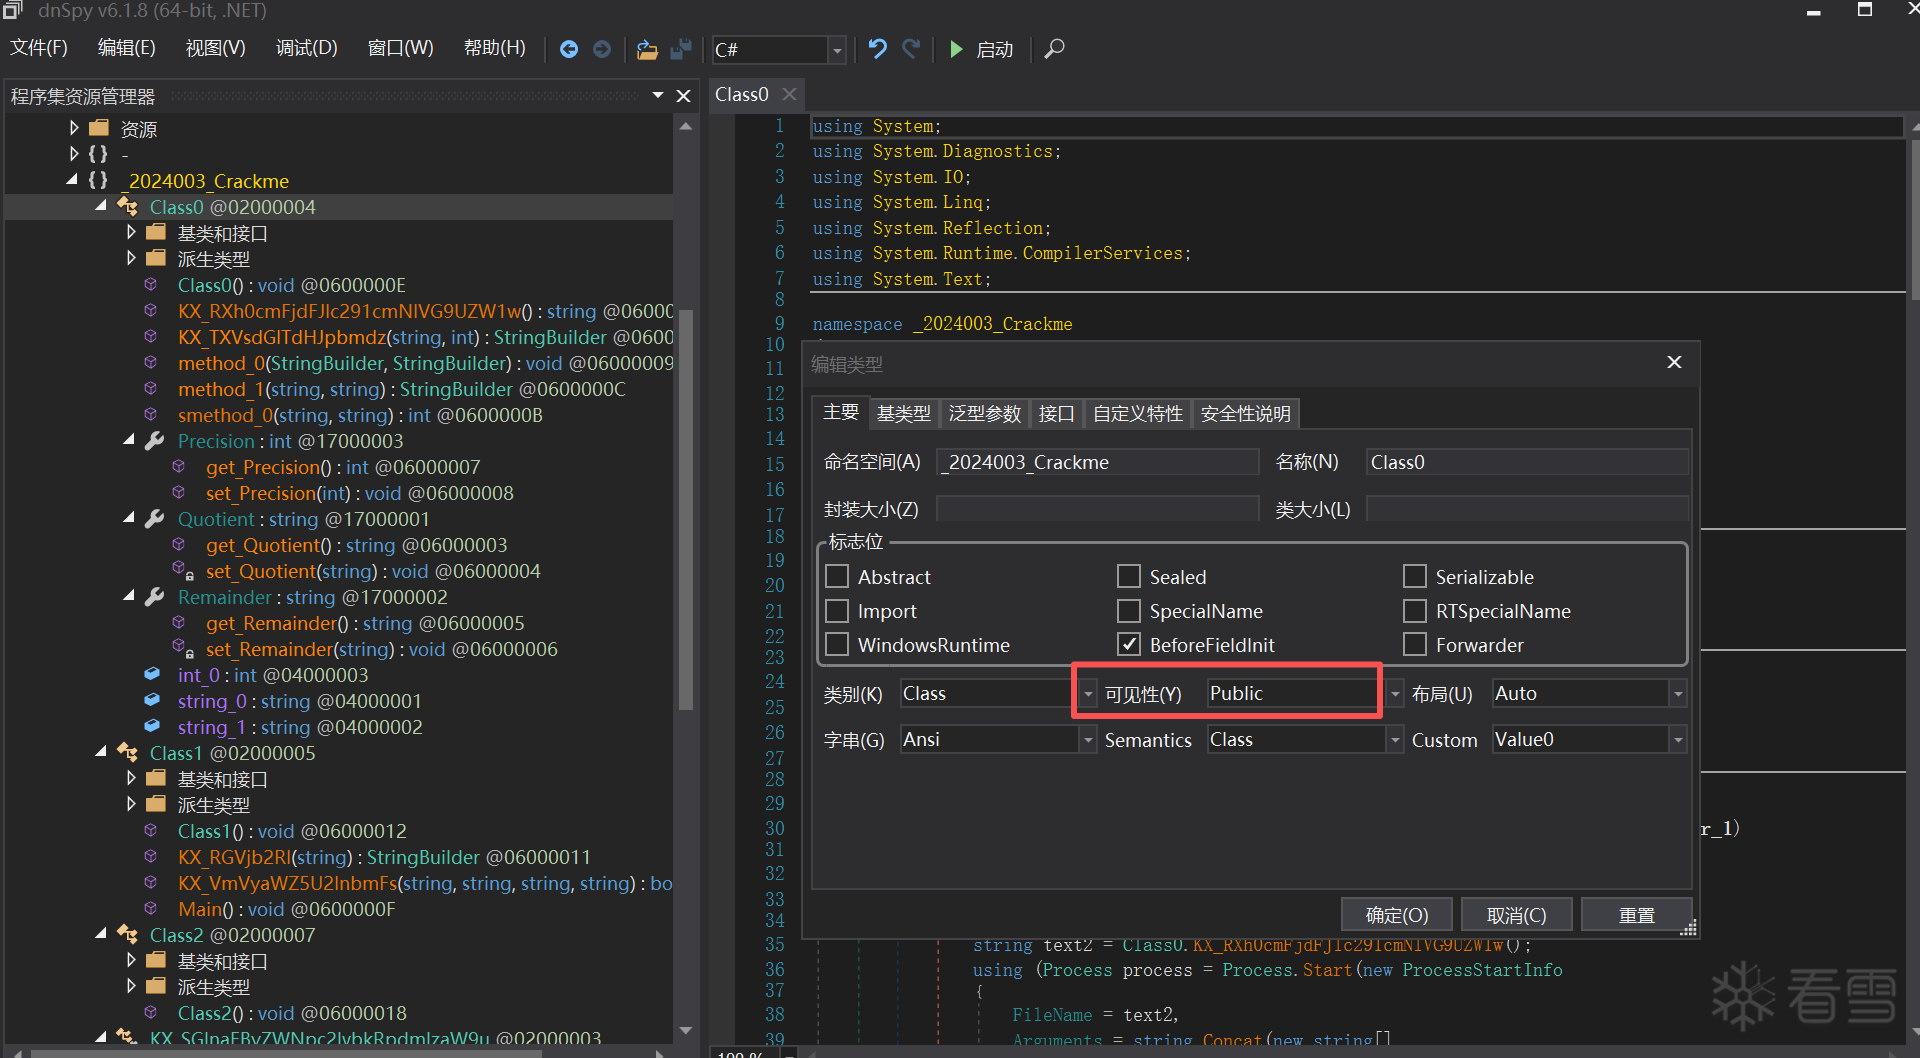The width and height of the screenshot is (1920, 1058).
Task: Click the navigate forward arrow icon
Action: [x=602, y=49]
